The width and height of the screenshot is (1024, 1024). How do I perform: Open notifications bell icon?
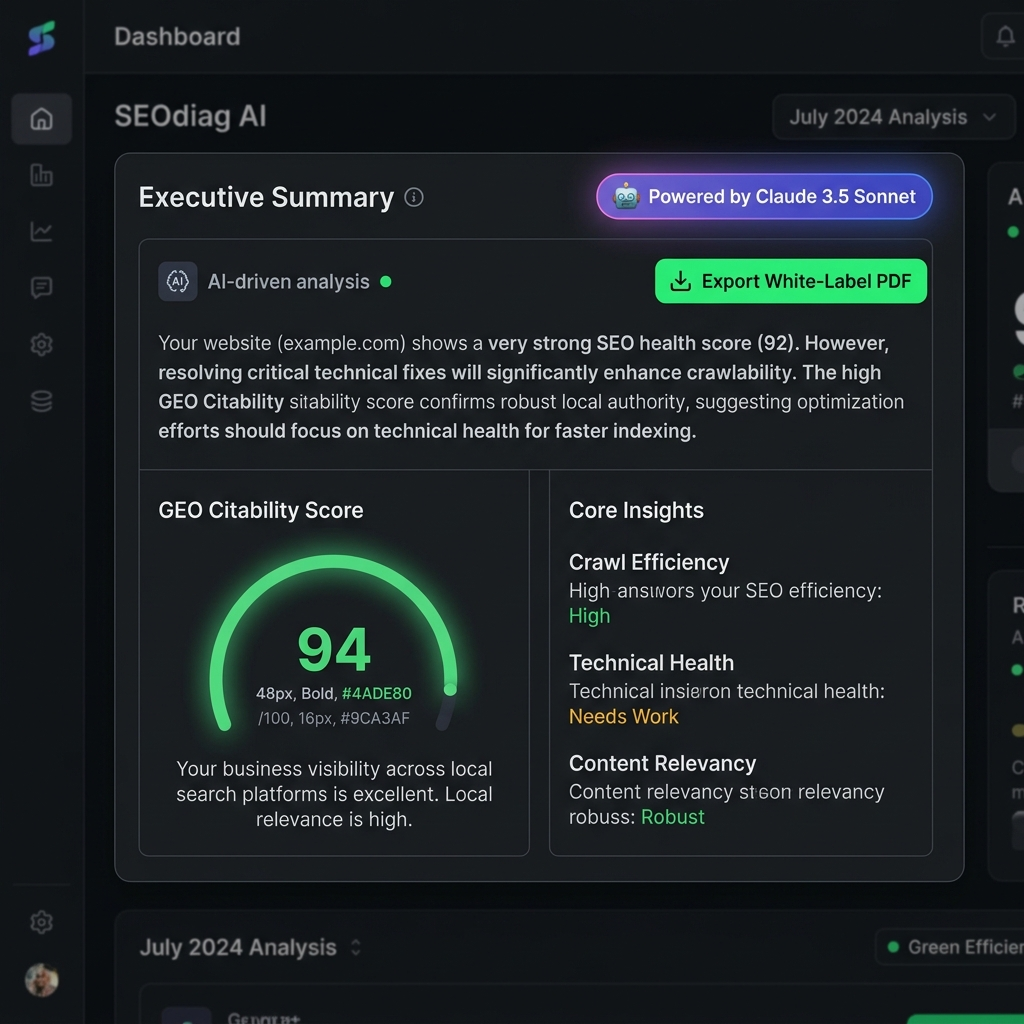[1005, 37]
